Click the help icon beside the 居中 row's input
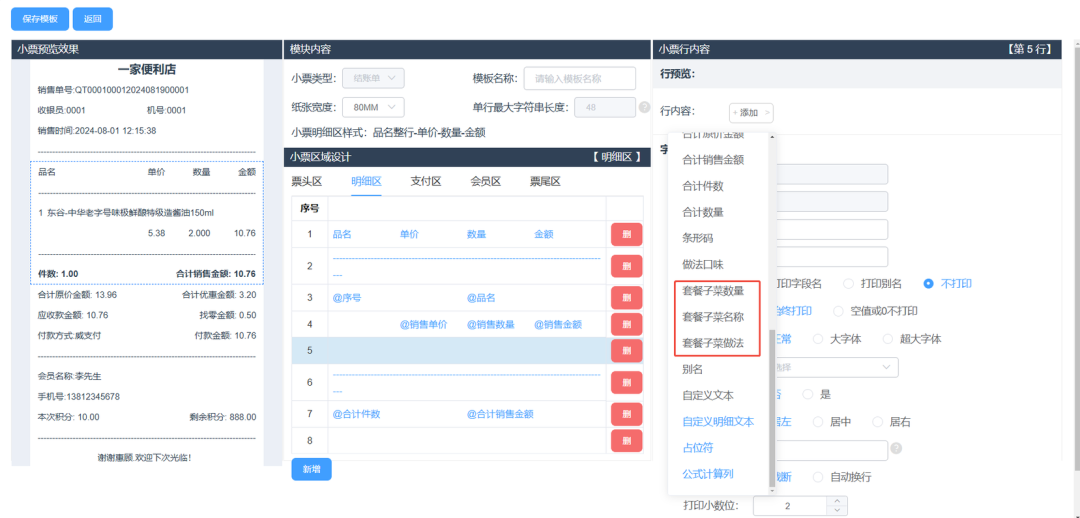The height and width of the screenshot is (518, 1080). pos(896,448)
